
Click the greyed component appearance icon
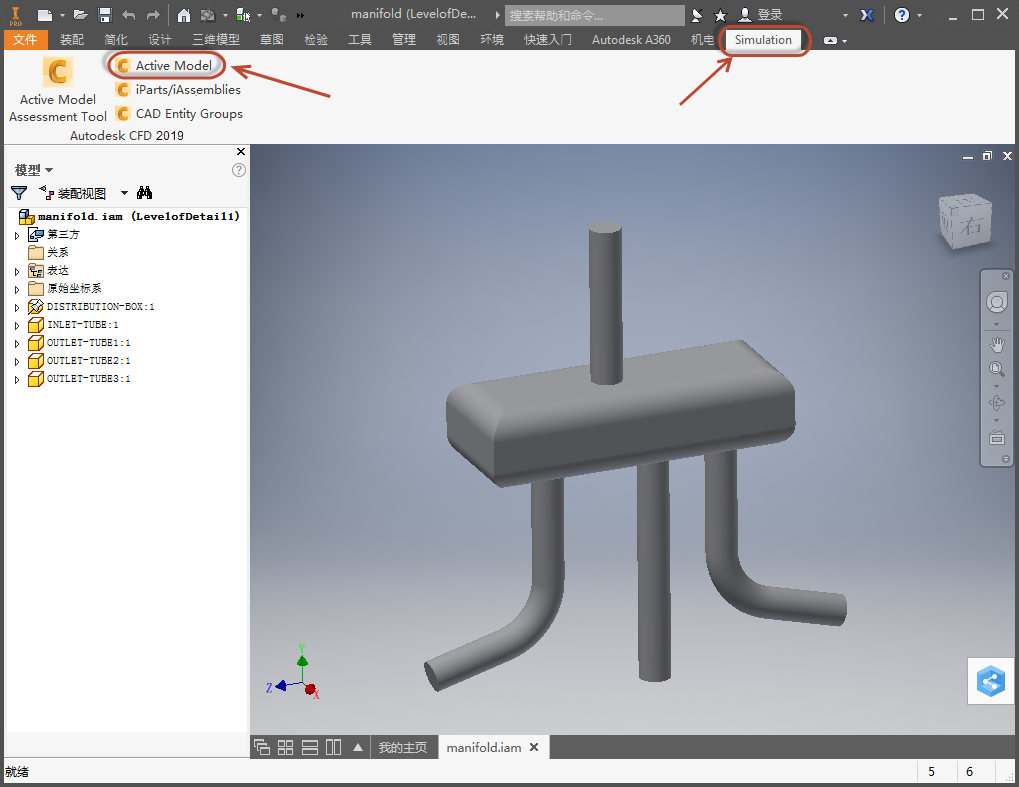tap(278, 15)
